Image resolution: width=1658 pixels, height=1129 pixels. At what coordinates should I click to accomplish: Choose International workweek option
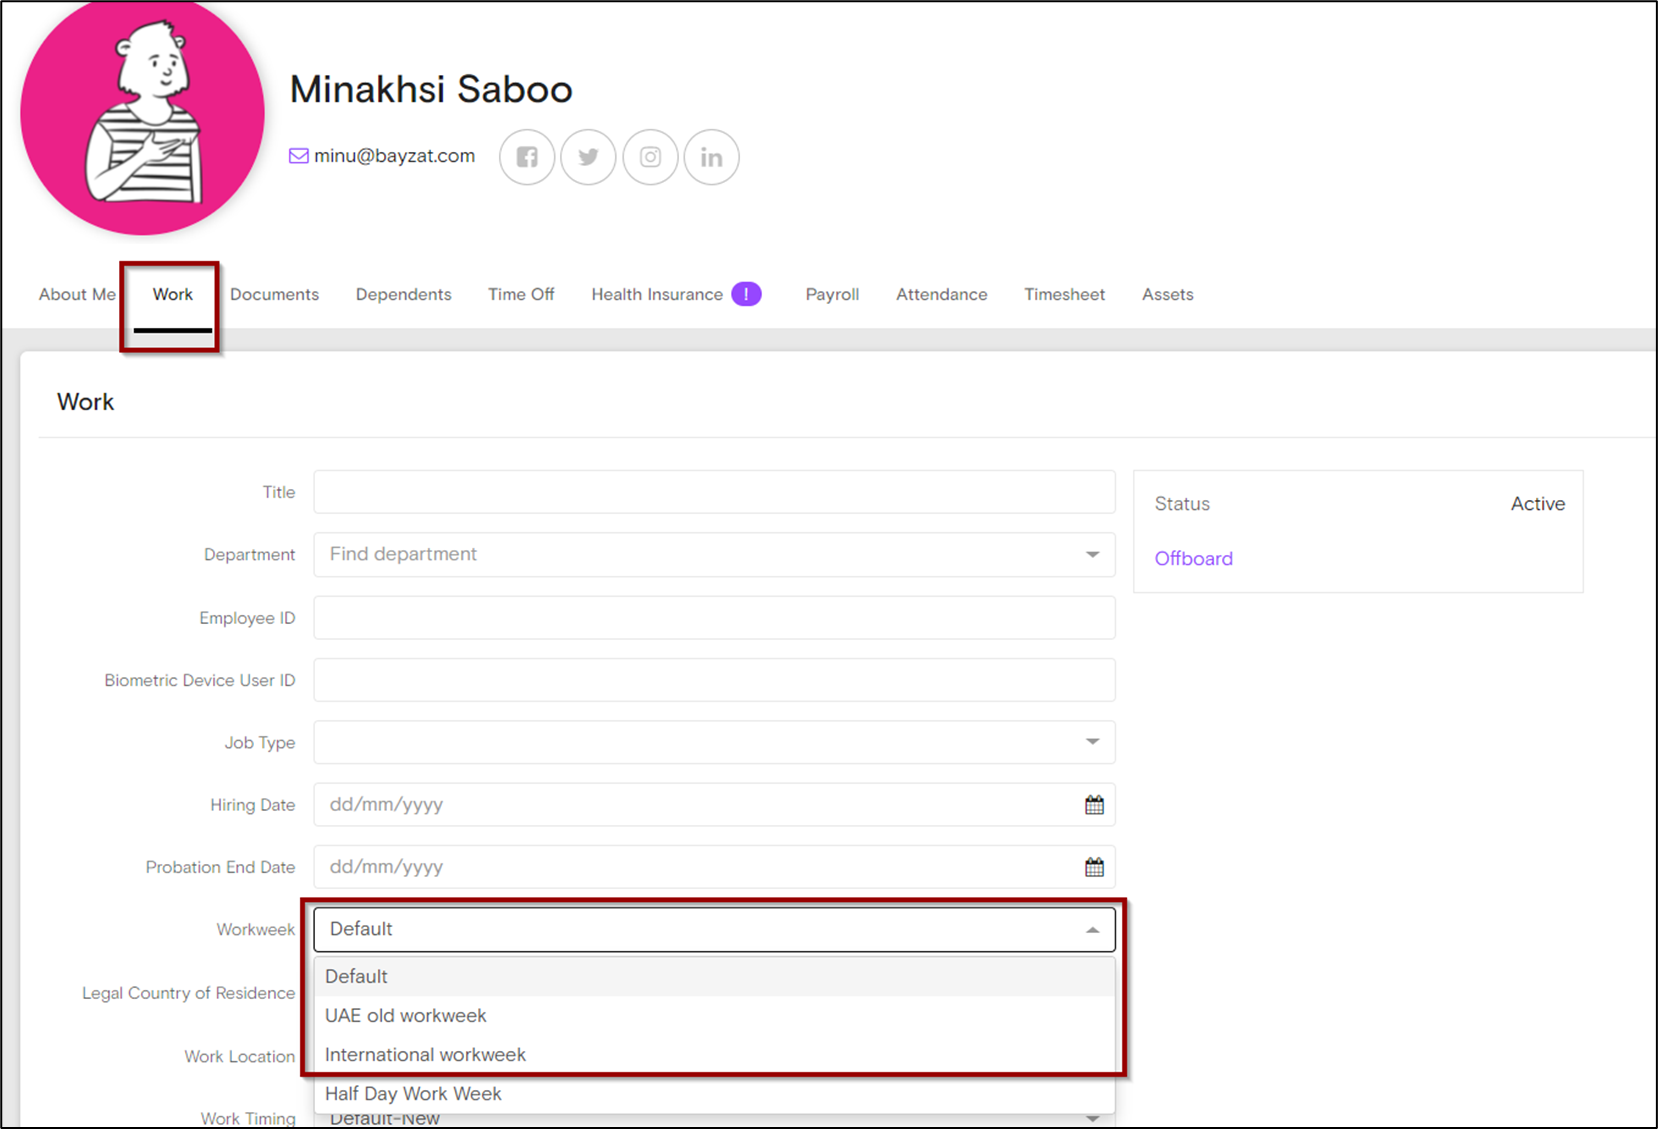coord(714,1054)
